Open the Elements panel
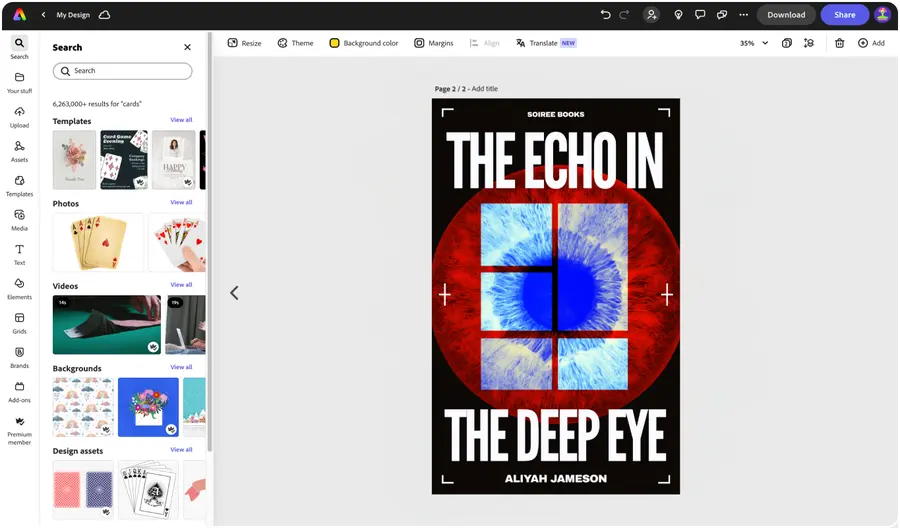The image size is (900, 528). click(x=19, y=287)
